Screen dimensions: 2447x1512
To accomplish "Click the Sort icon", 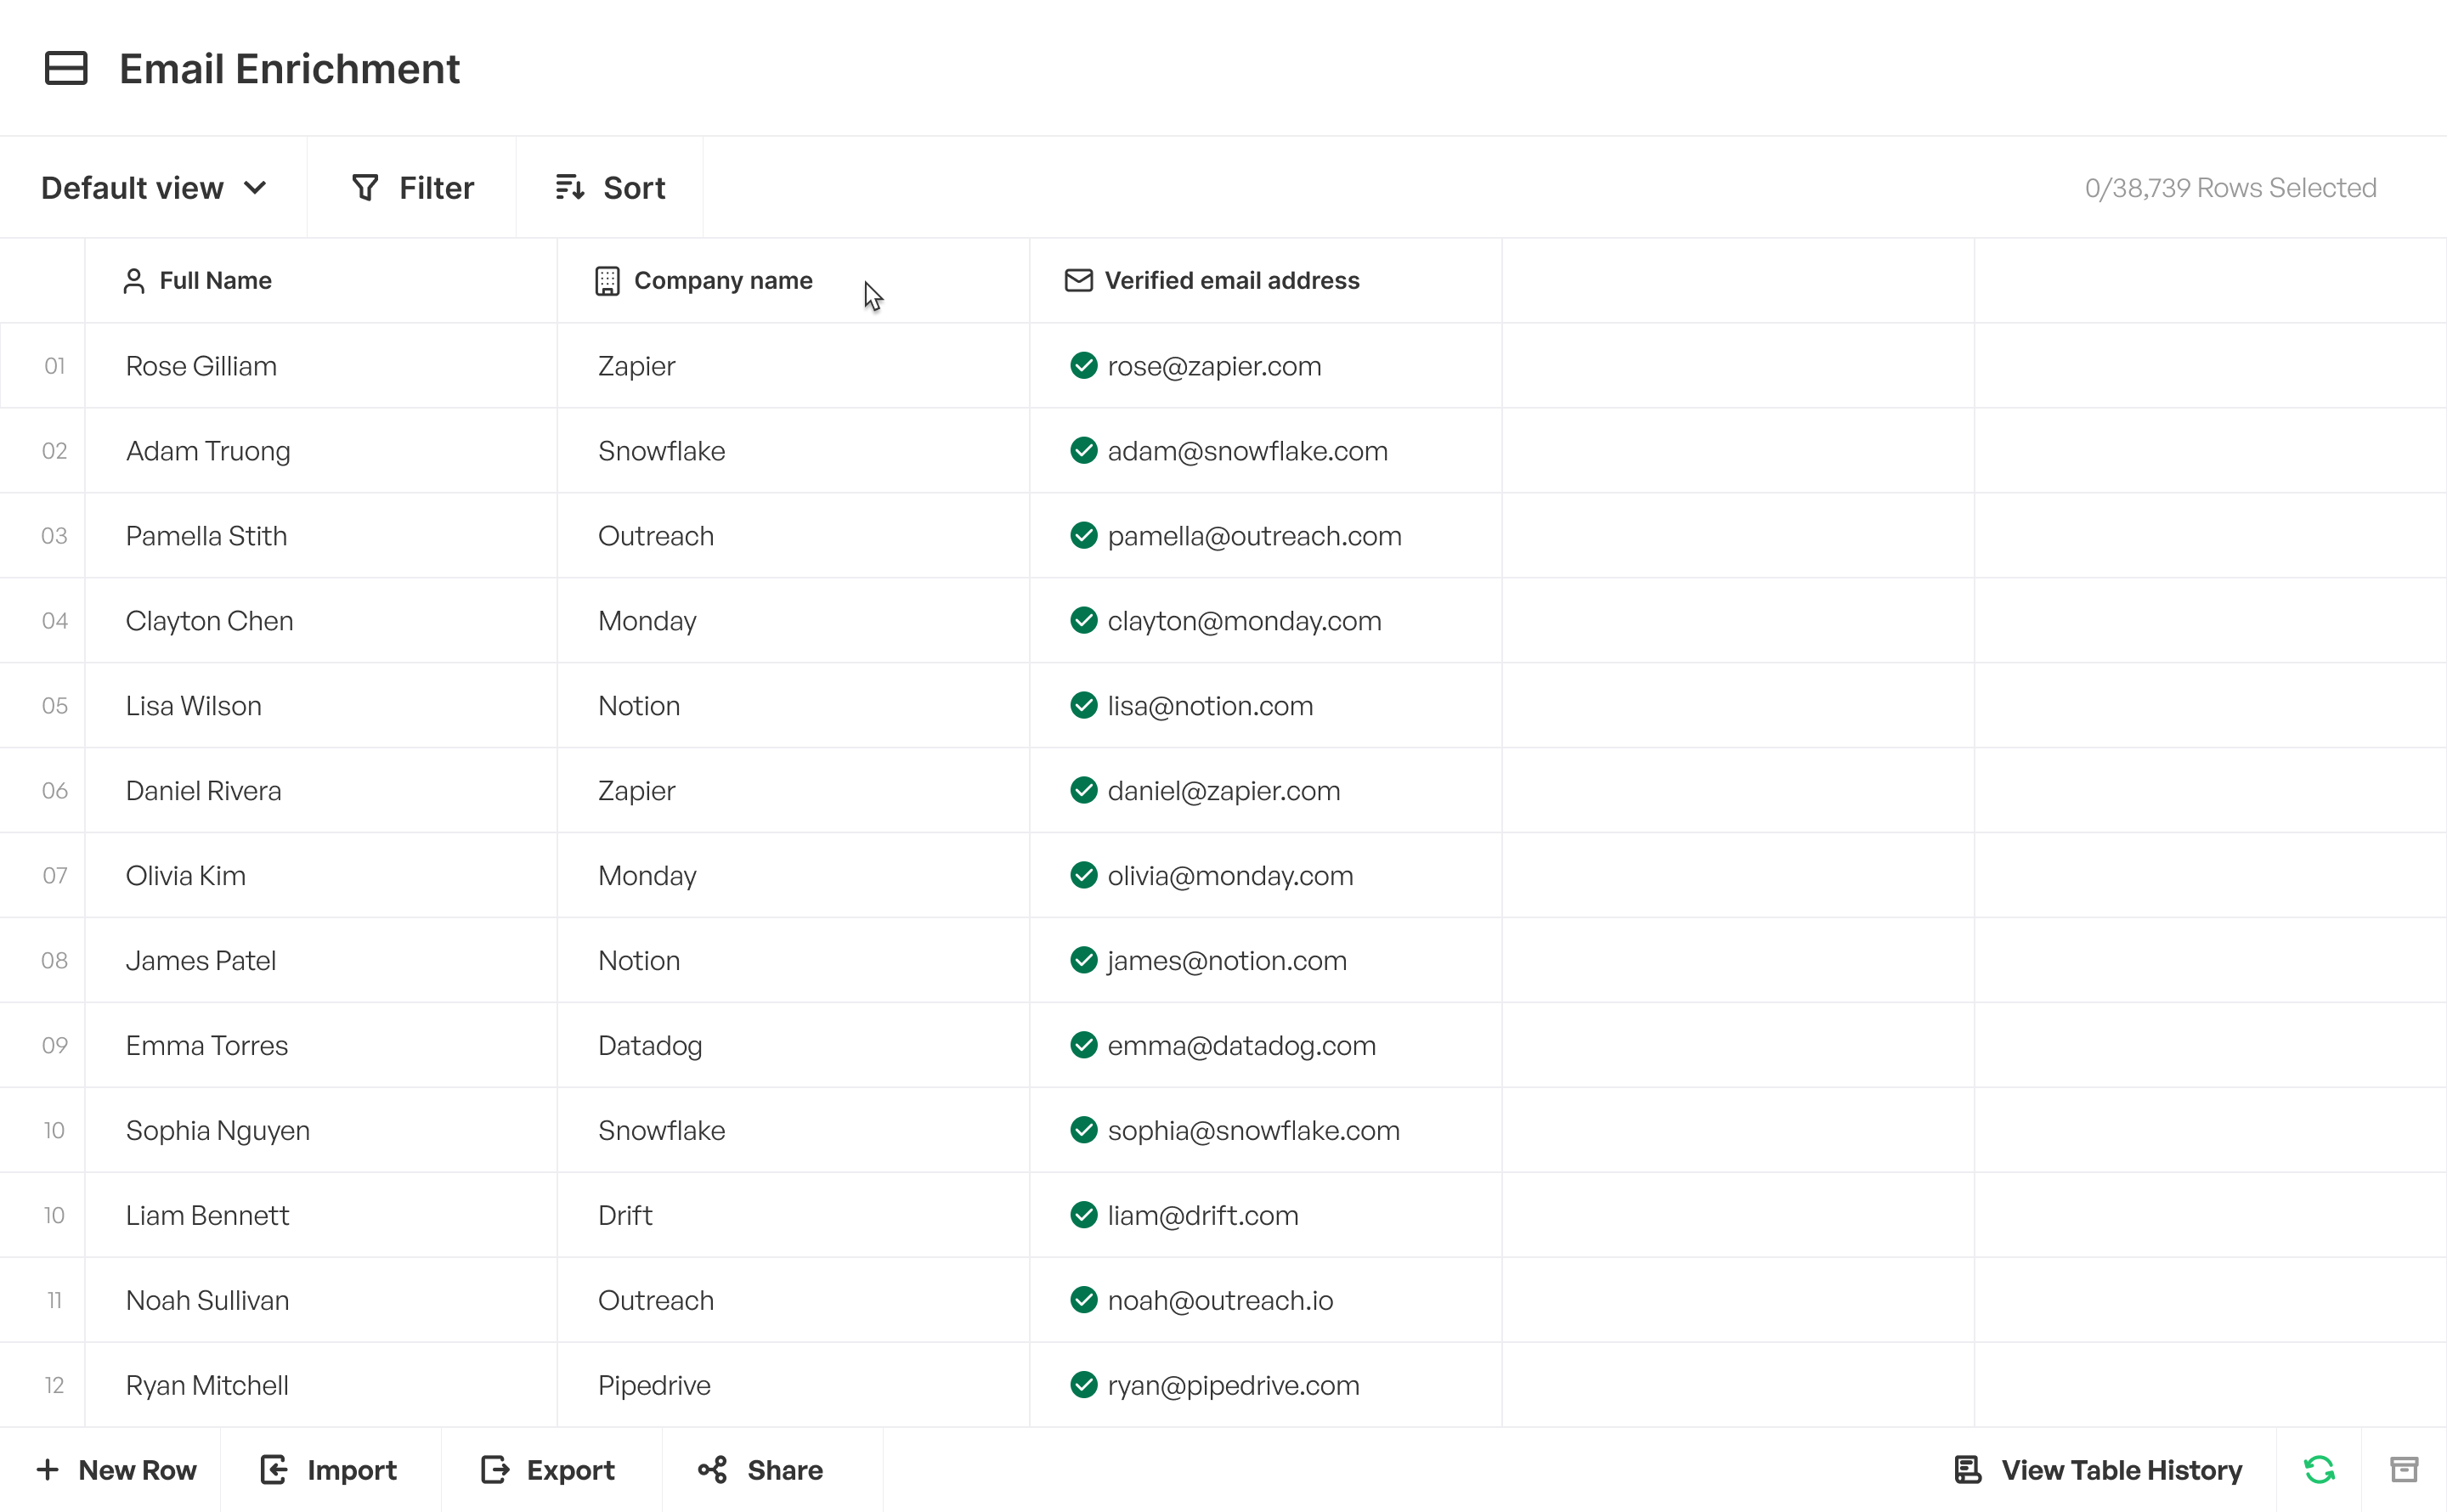I will click(568, 187).
